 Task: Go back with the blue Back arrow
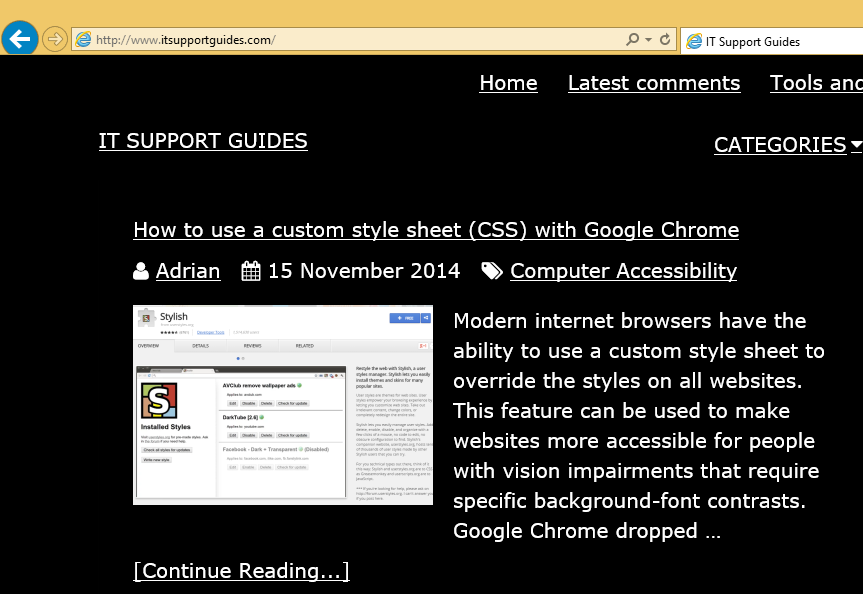click(20, 39)
